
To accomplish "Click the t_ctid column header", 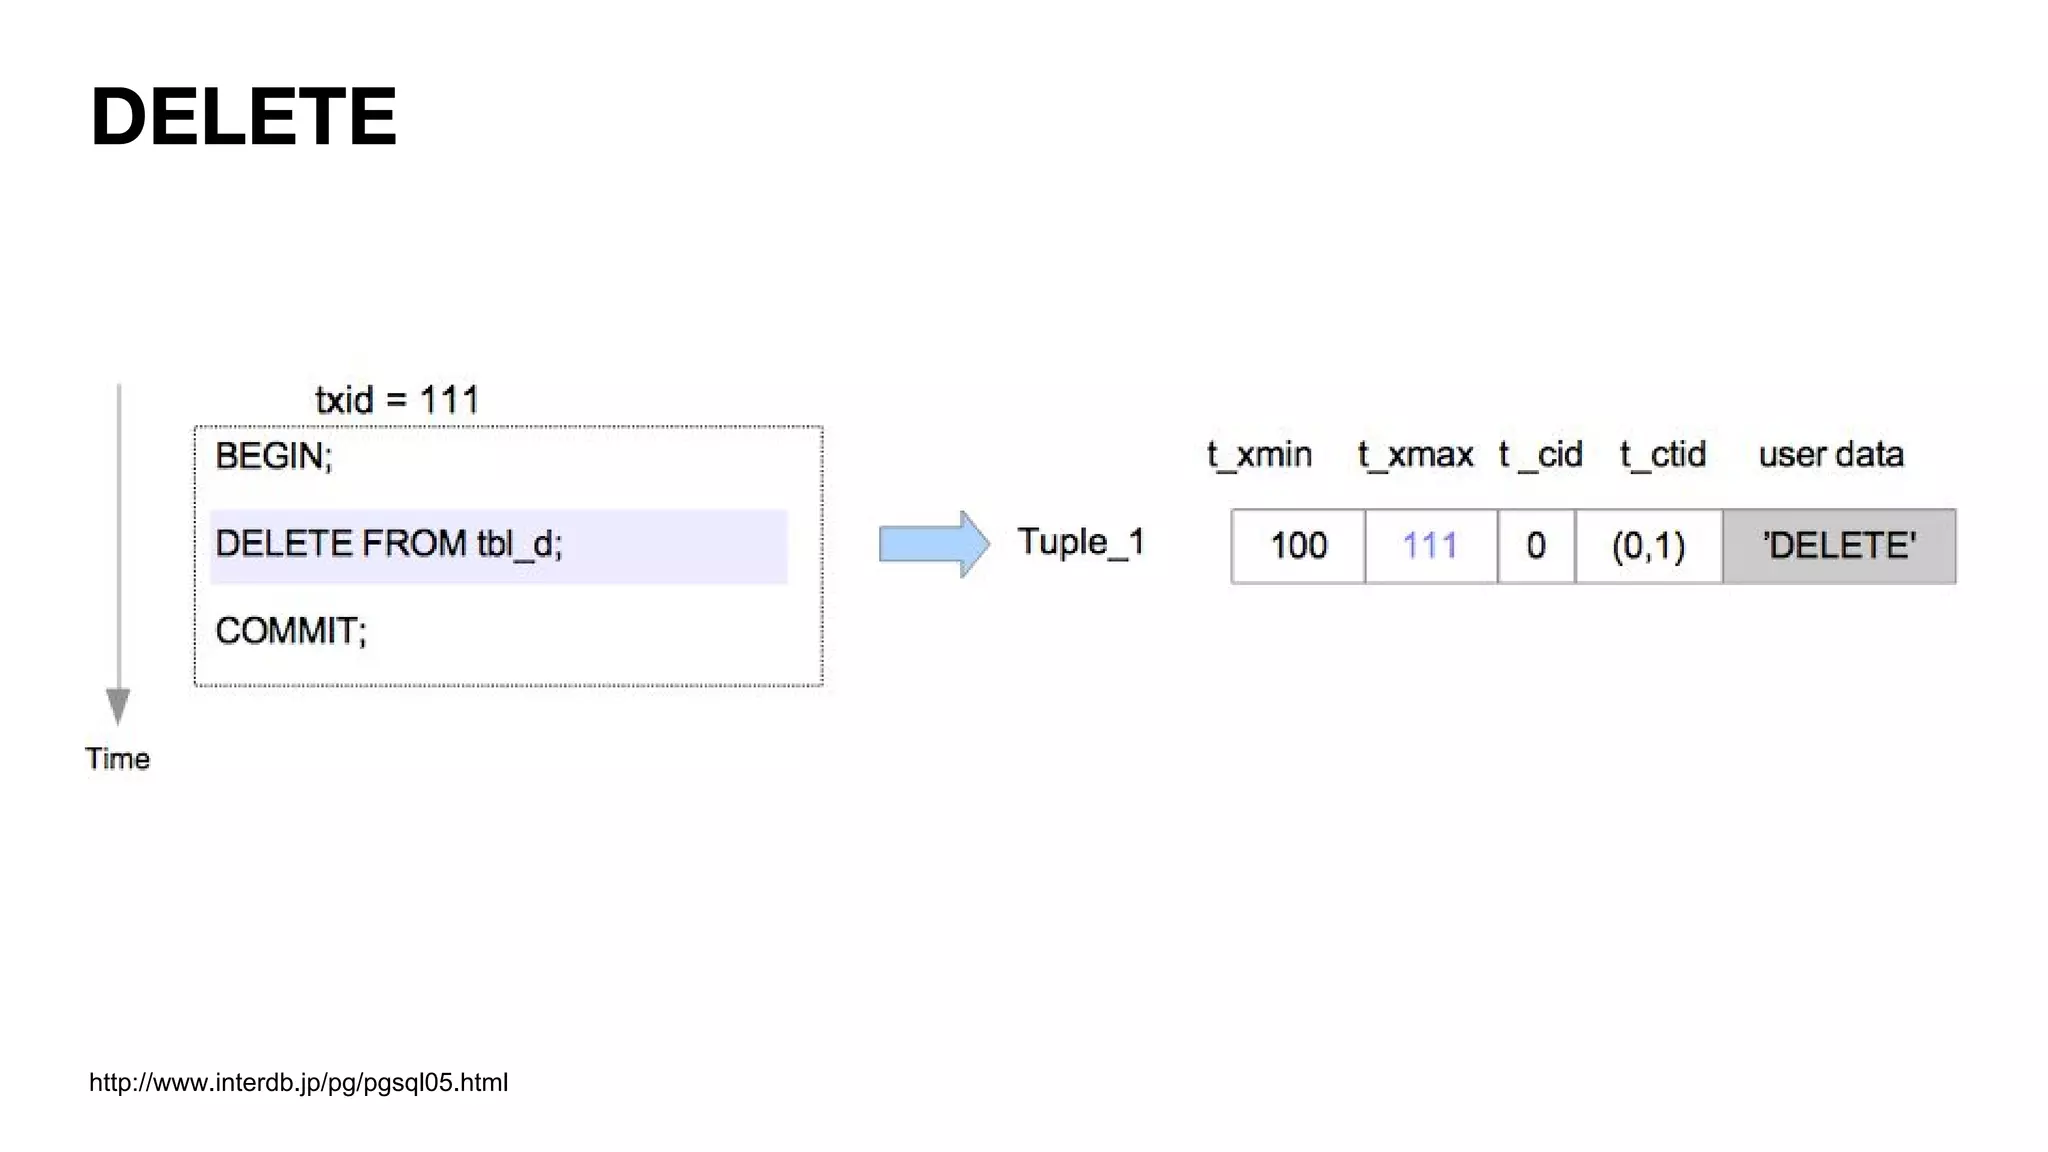I will [x=1663, y=455].
